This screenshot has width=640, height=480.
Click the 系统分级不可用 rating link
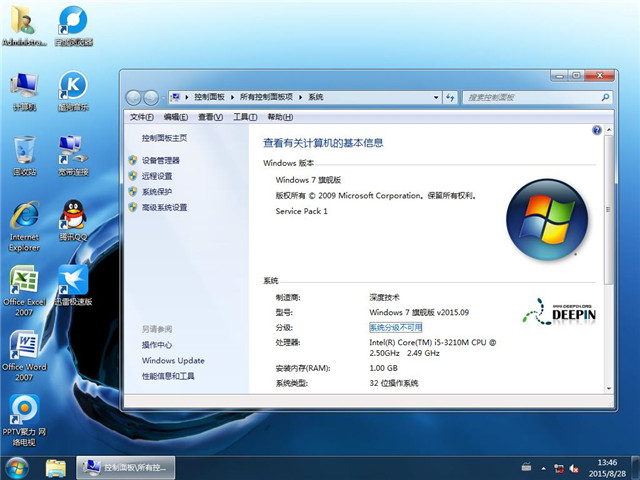click(396, 327)
